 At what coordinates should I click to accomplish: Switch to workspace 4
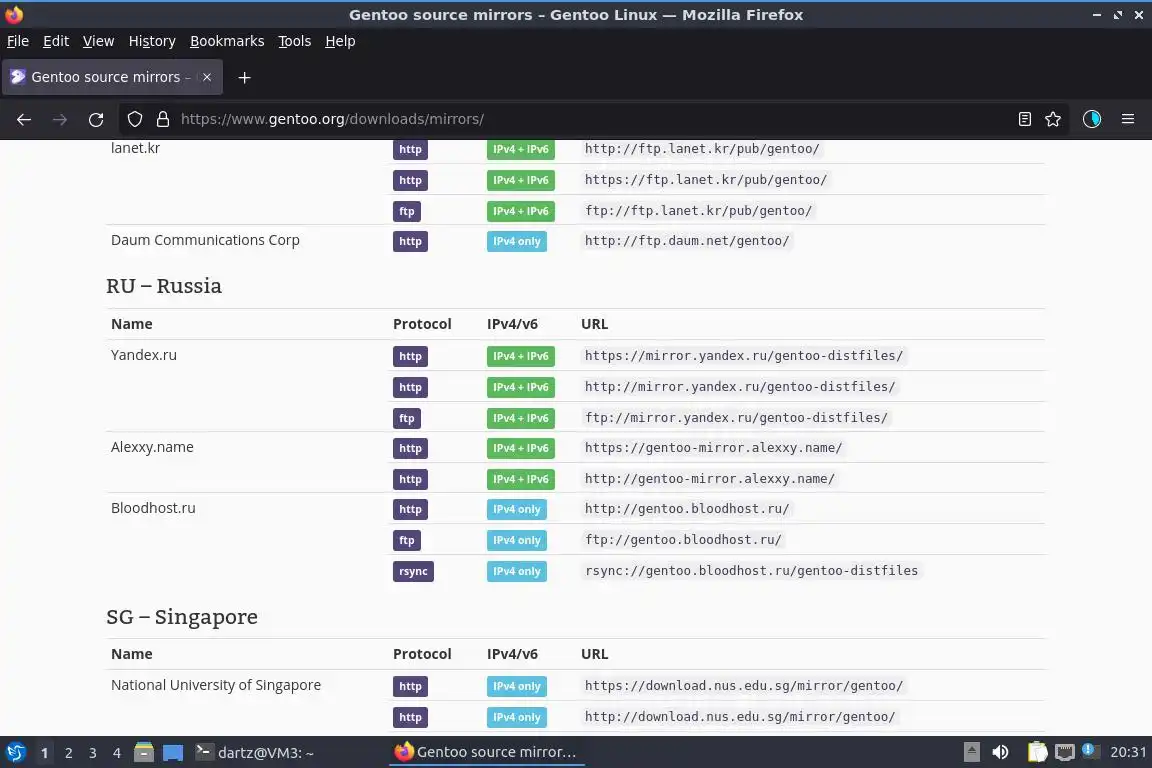tap(116, 753)
